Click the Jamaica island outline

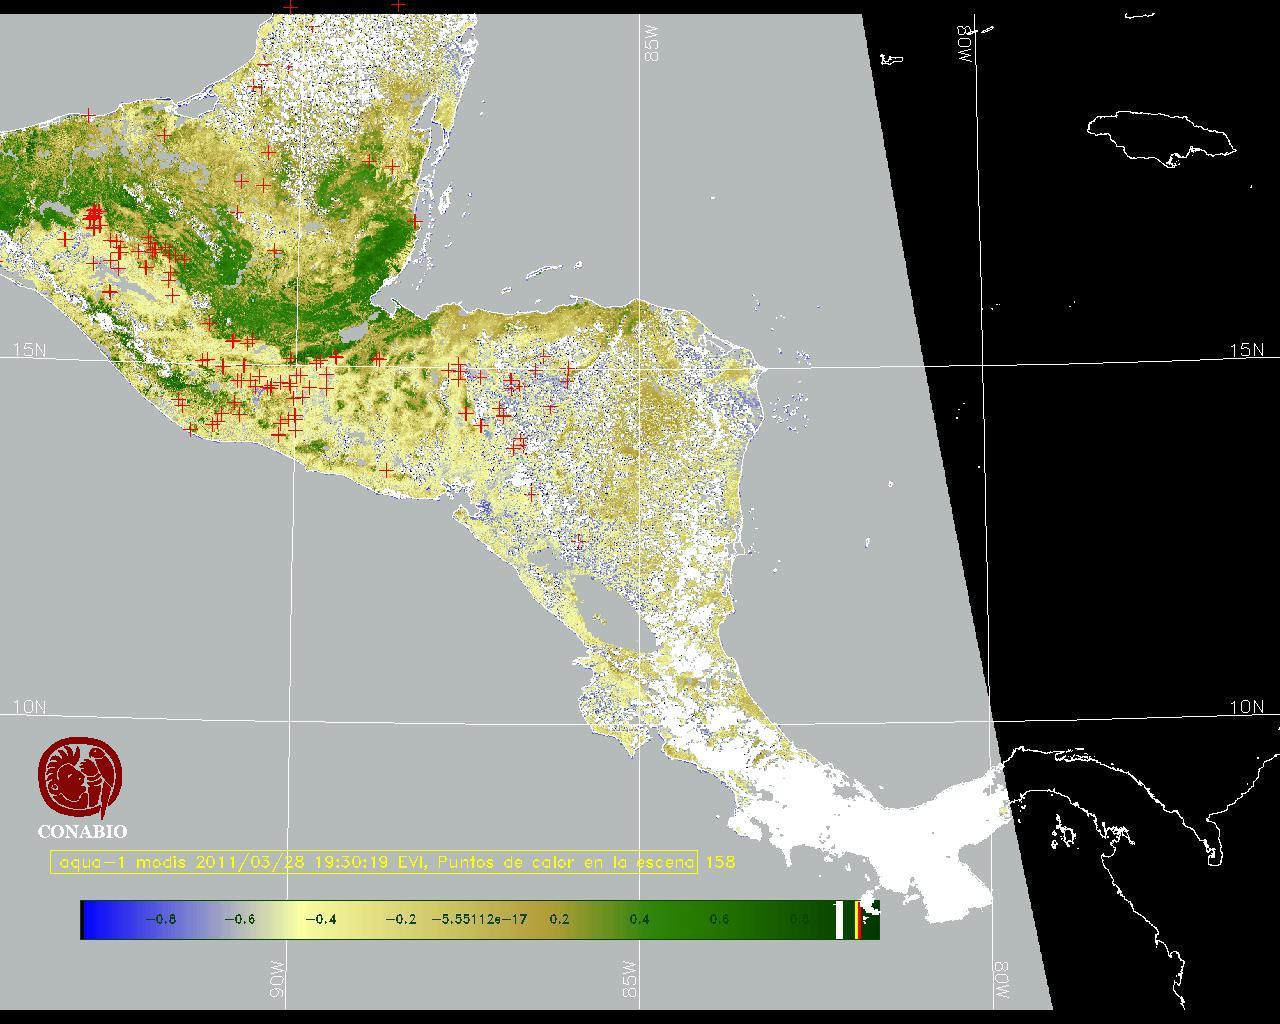point(1160,137)
